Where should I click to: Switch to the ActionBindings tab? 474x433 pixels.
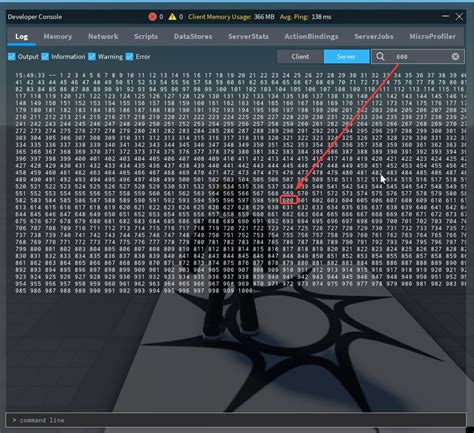point(311,37)
